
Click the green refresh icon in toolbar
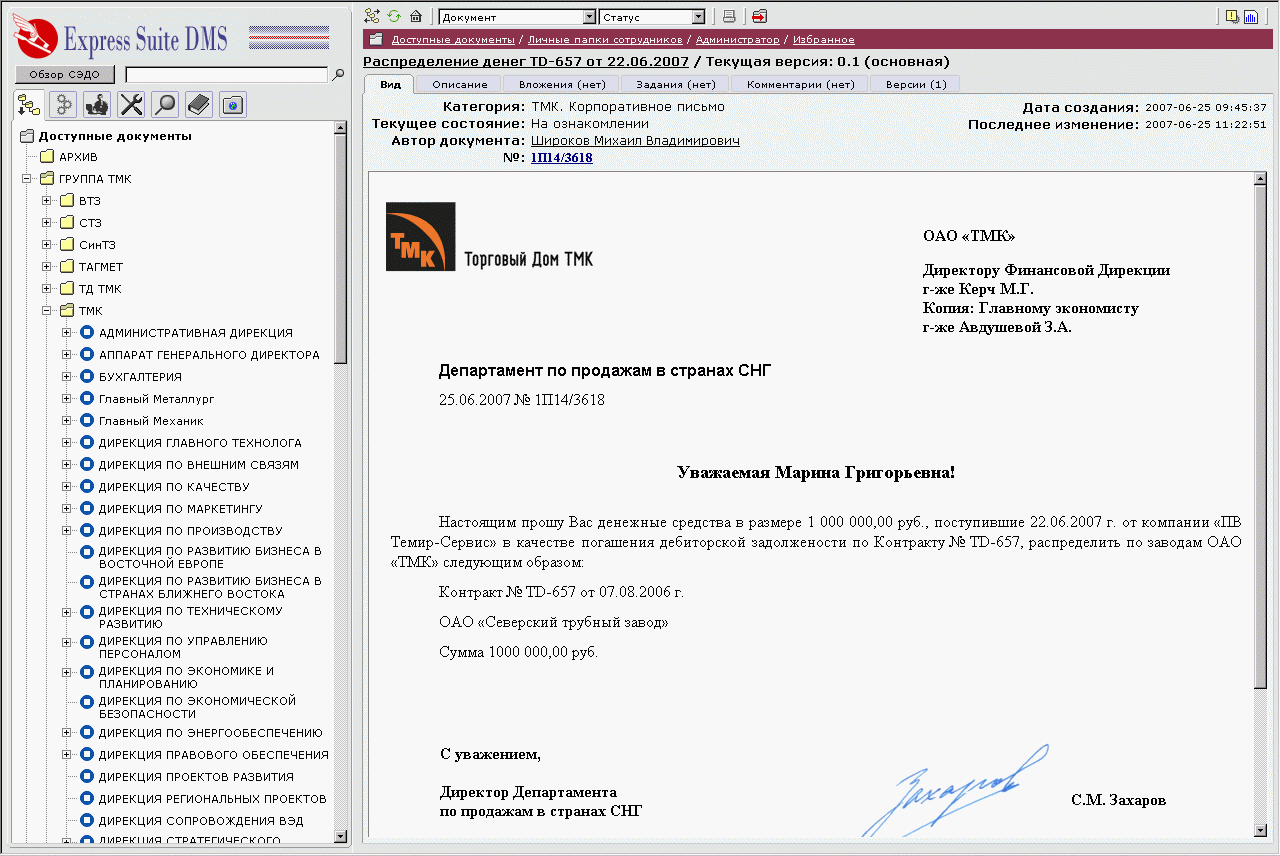394,16
